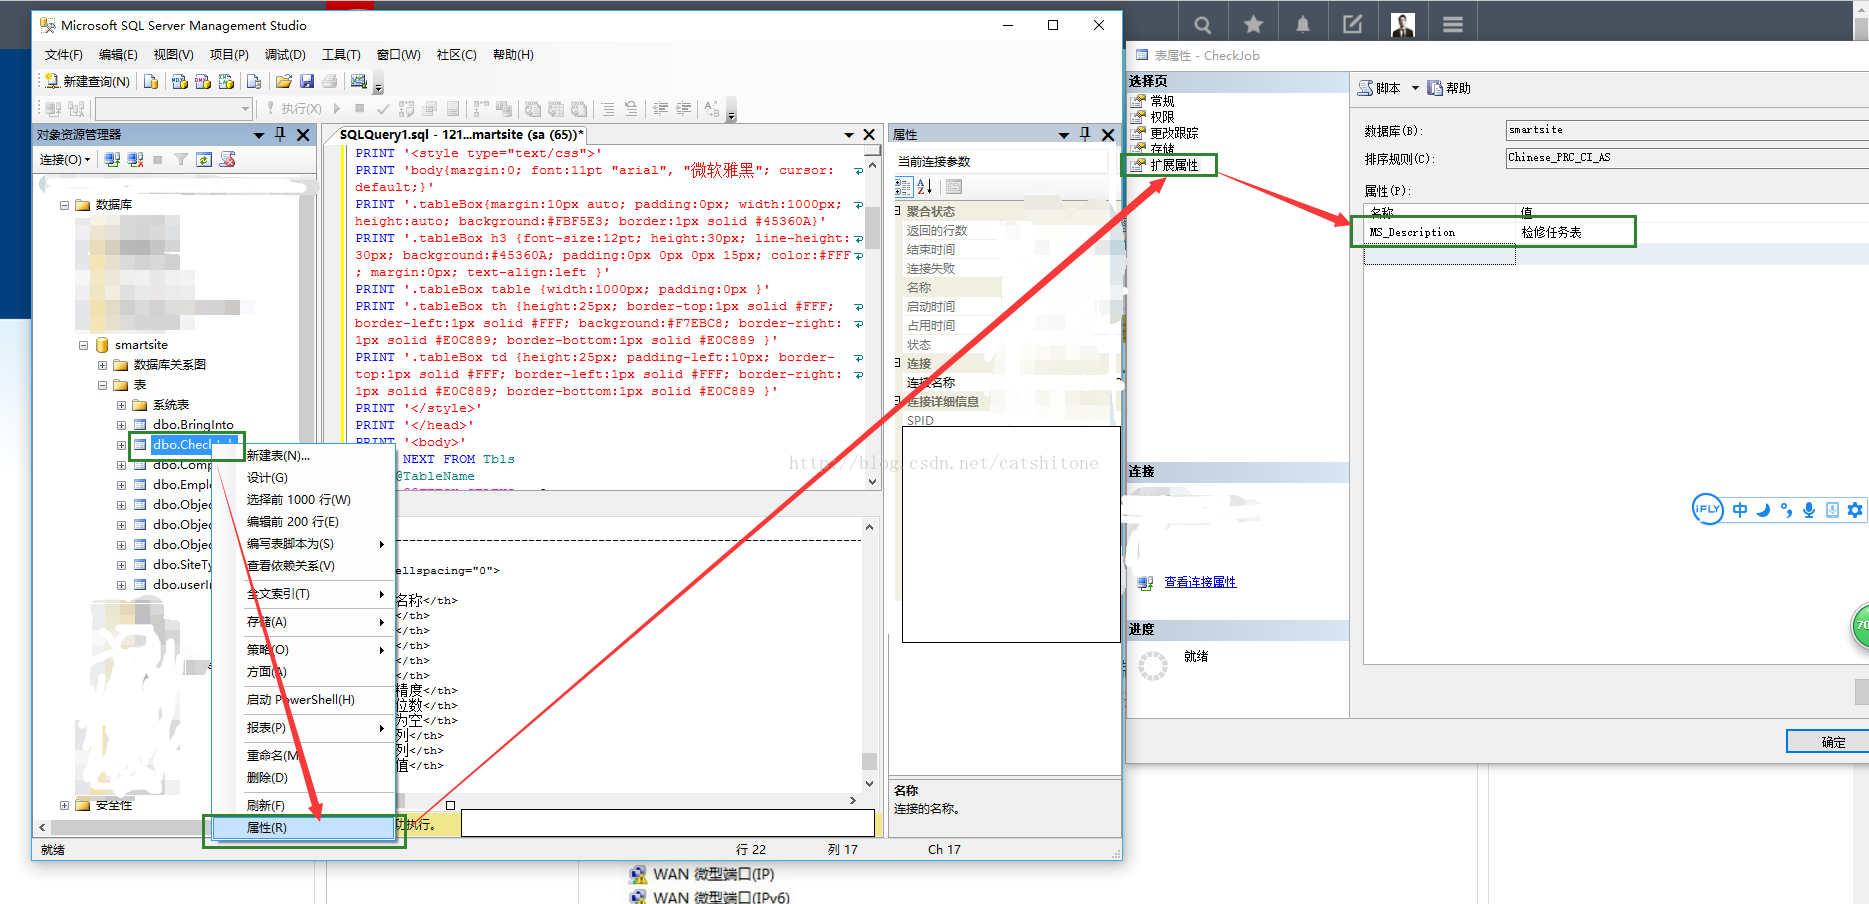Click the Alphabetical sort icon in 属性 panel
The height and width of the screenshot is (904, 1869).
(x=925, y=187)
